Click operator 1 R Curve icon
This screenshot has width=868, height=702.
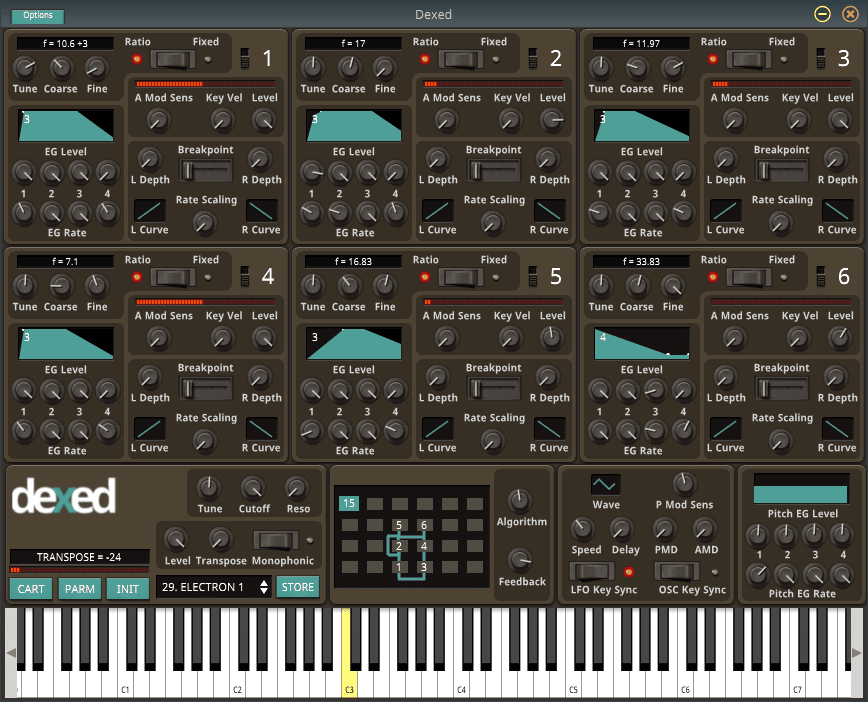pyautogui.click(x=262, y=211)
